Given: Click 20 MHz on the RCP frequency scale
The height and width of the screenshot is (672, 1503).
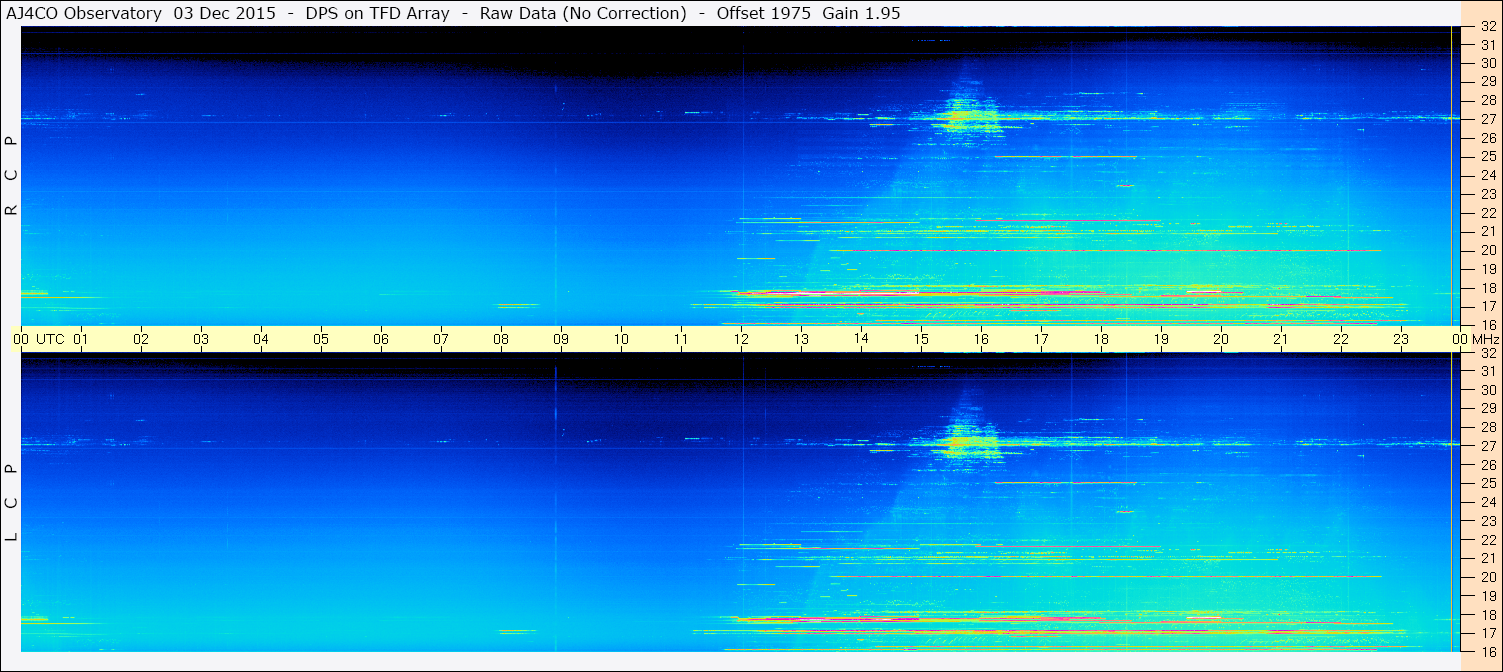Looking at the screenshot, I should [1487, 250].
